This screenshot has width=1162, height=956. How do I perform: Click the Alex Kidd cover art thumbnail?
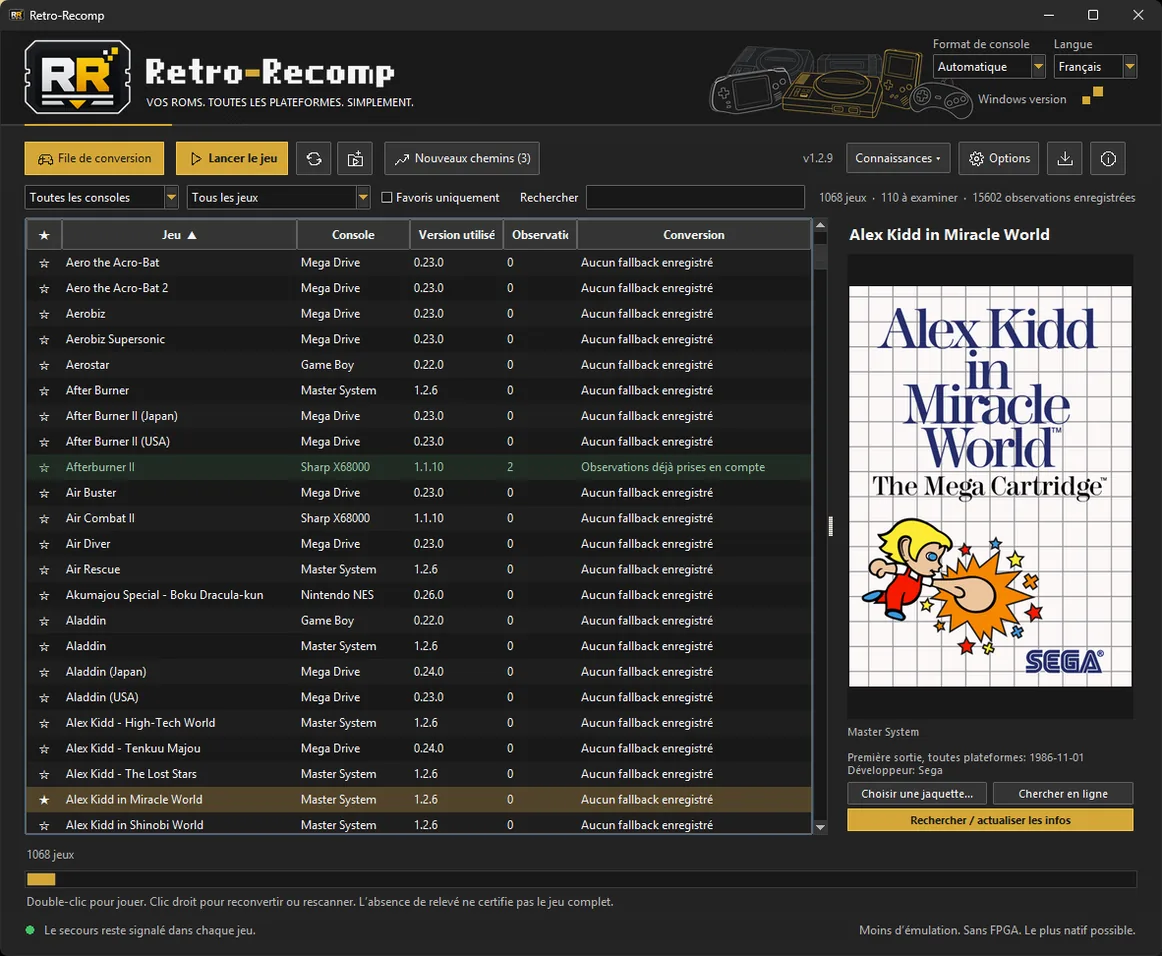(990, 487)
